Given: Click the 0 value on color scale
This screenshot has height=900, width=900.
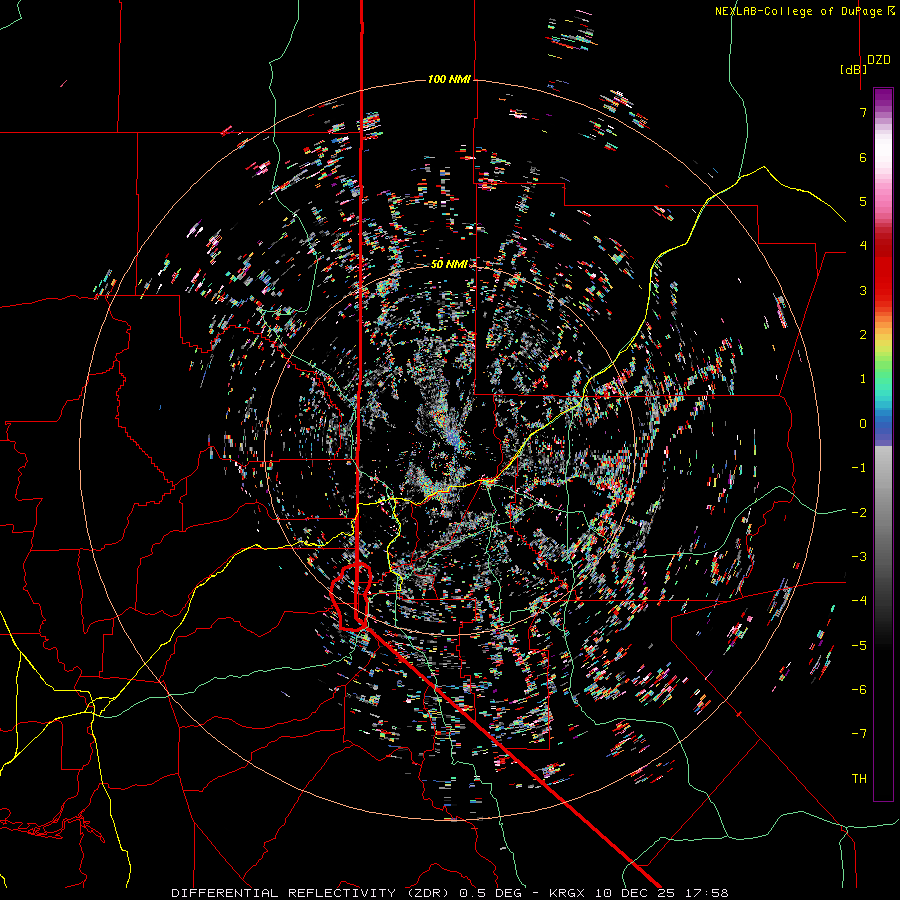Looking at the screenshot, I should [x=863, y=424].
